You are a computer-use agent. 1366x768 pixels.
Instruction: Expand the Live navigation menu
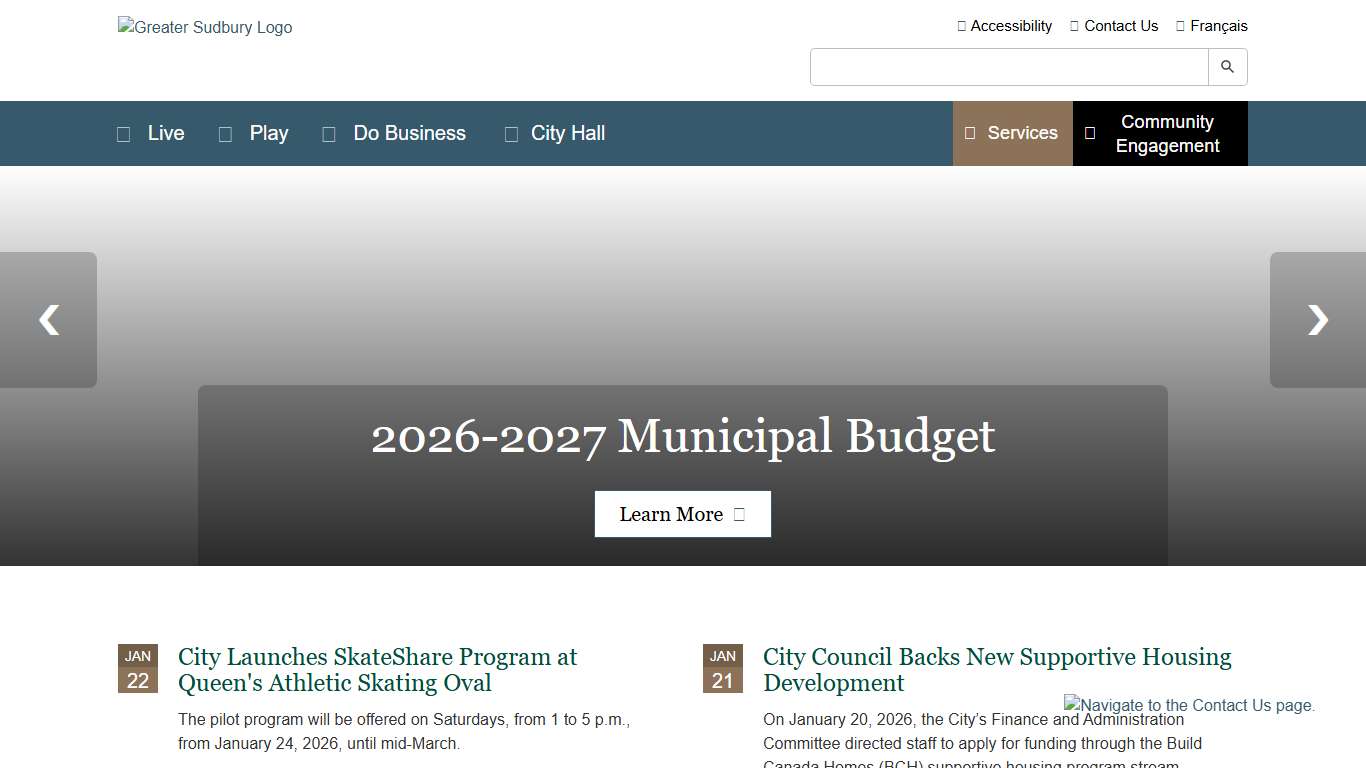tap(152, 133)
